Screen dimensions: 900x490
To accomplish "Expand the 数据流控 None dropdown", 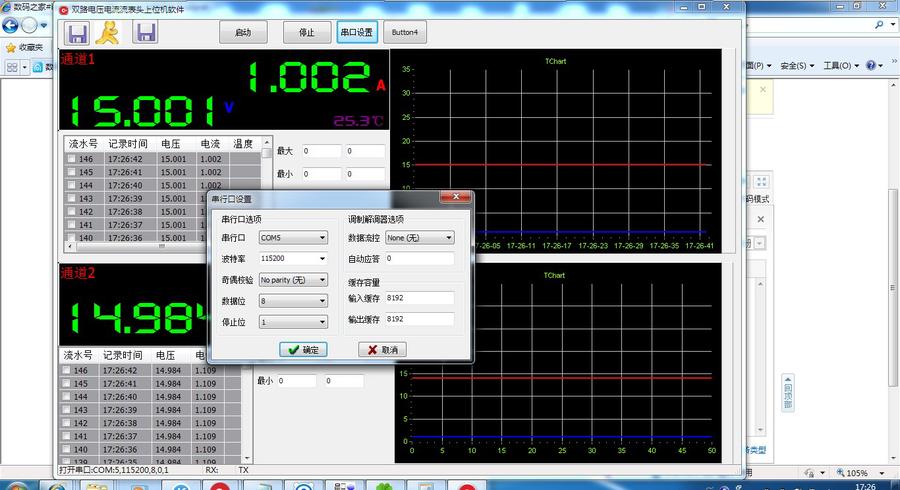I will 419,238.
